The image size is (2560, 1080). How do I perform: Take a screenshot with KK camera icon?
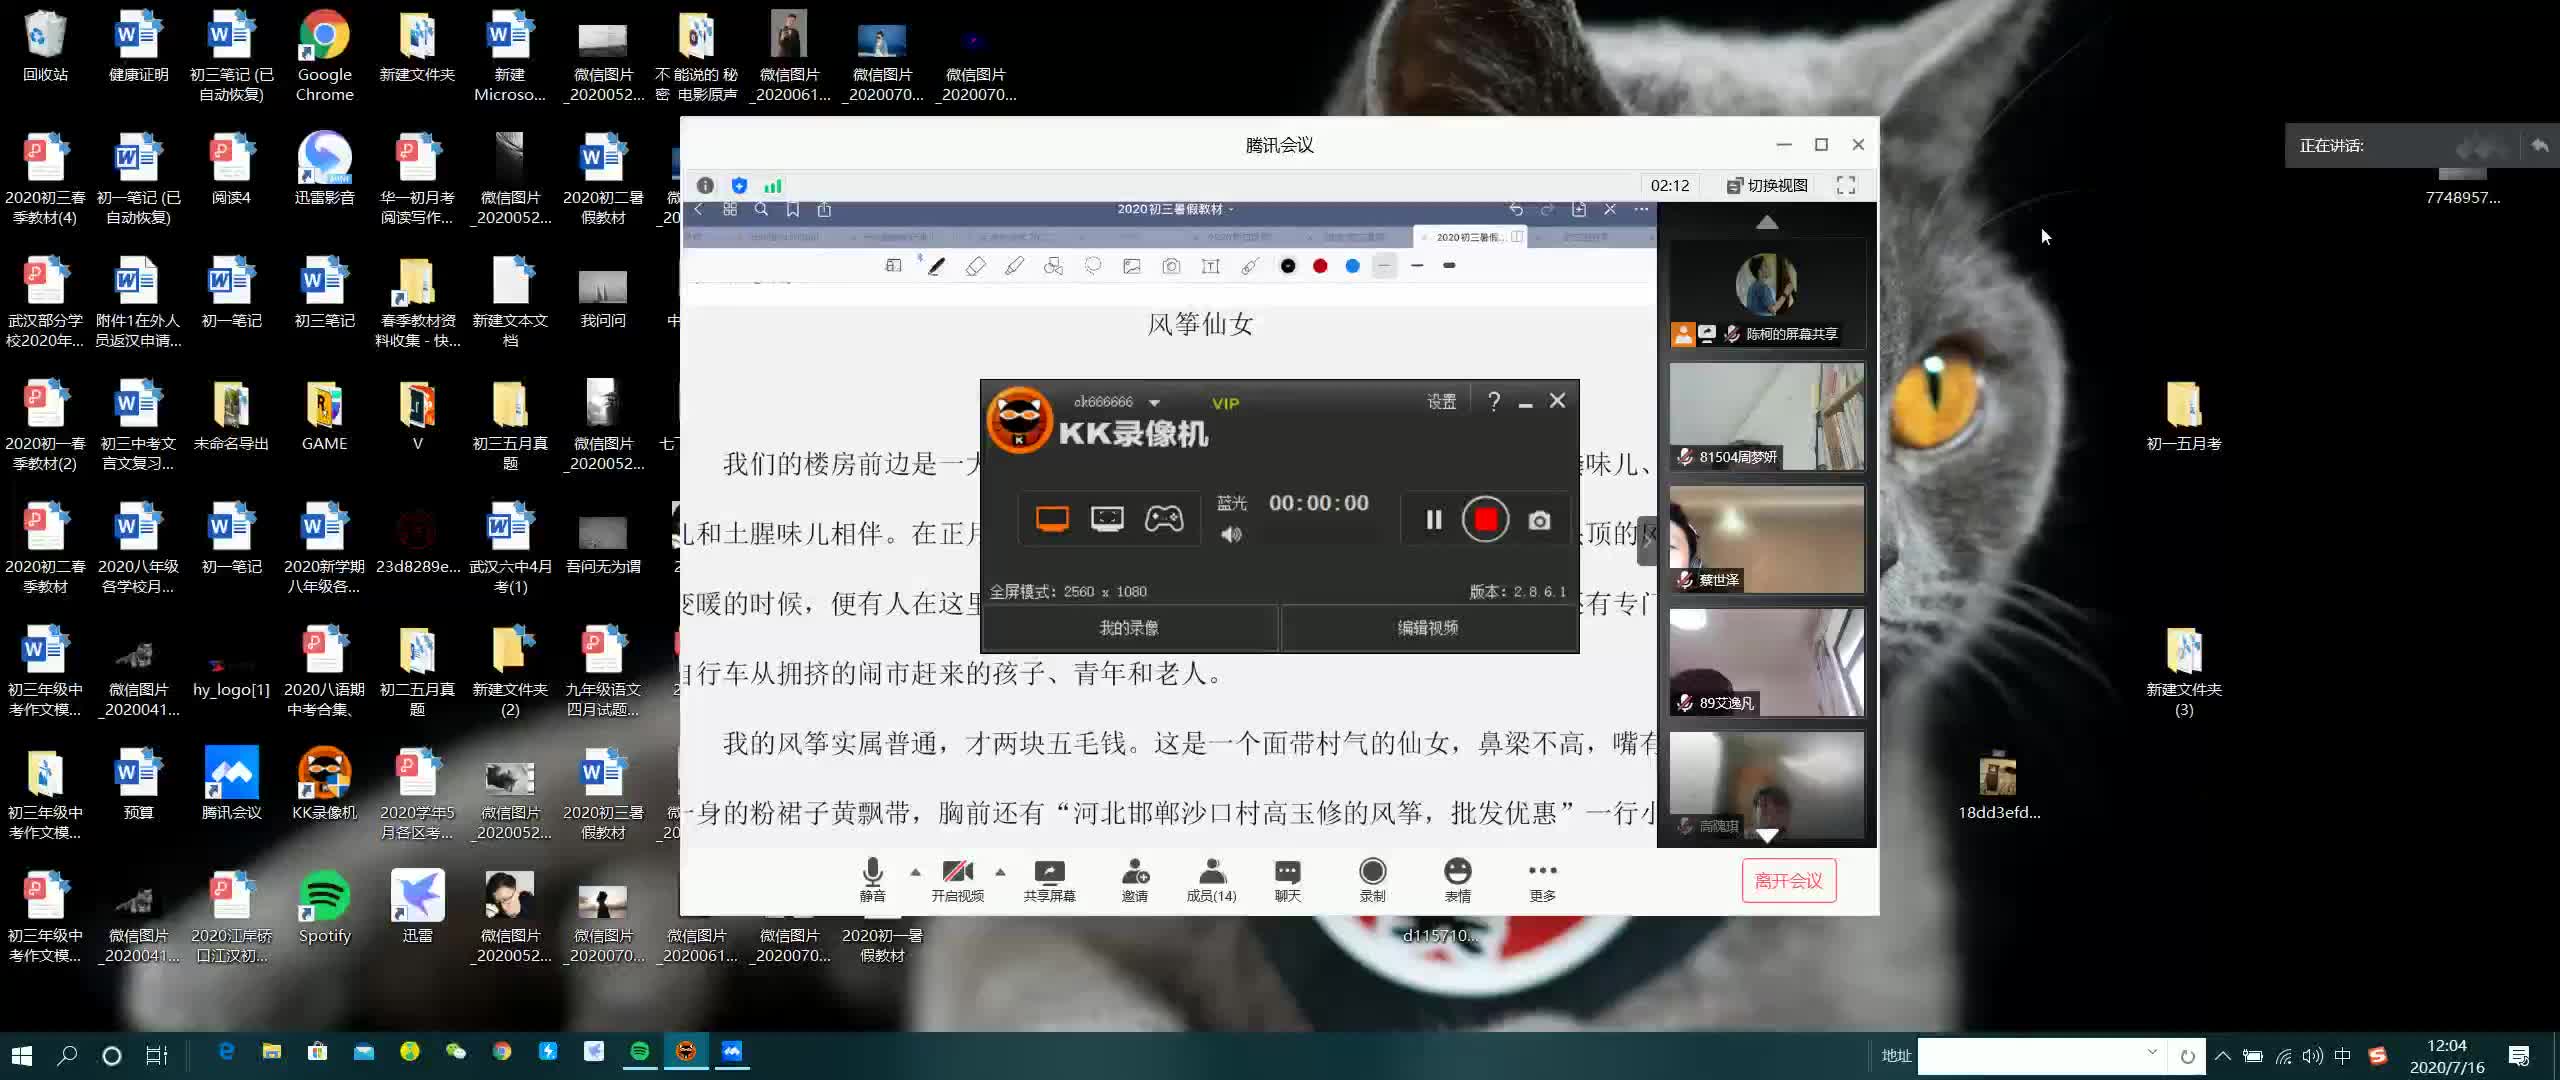pos(1540,520)
